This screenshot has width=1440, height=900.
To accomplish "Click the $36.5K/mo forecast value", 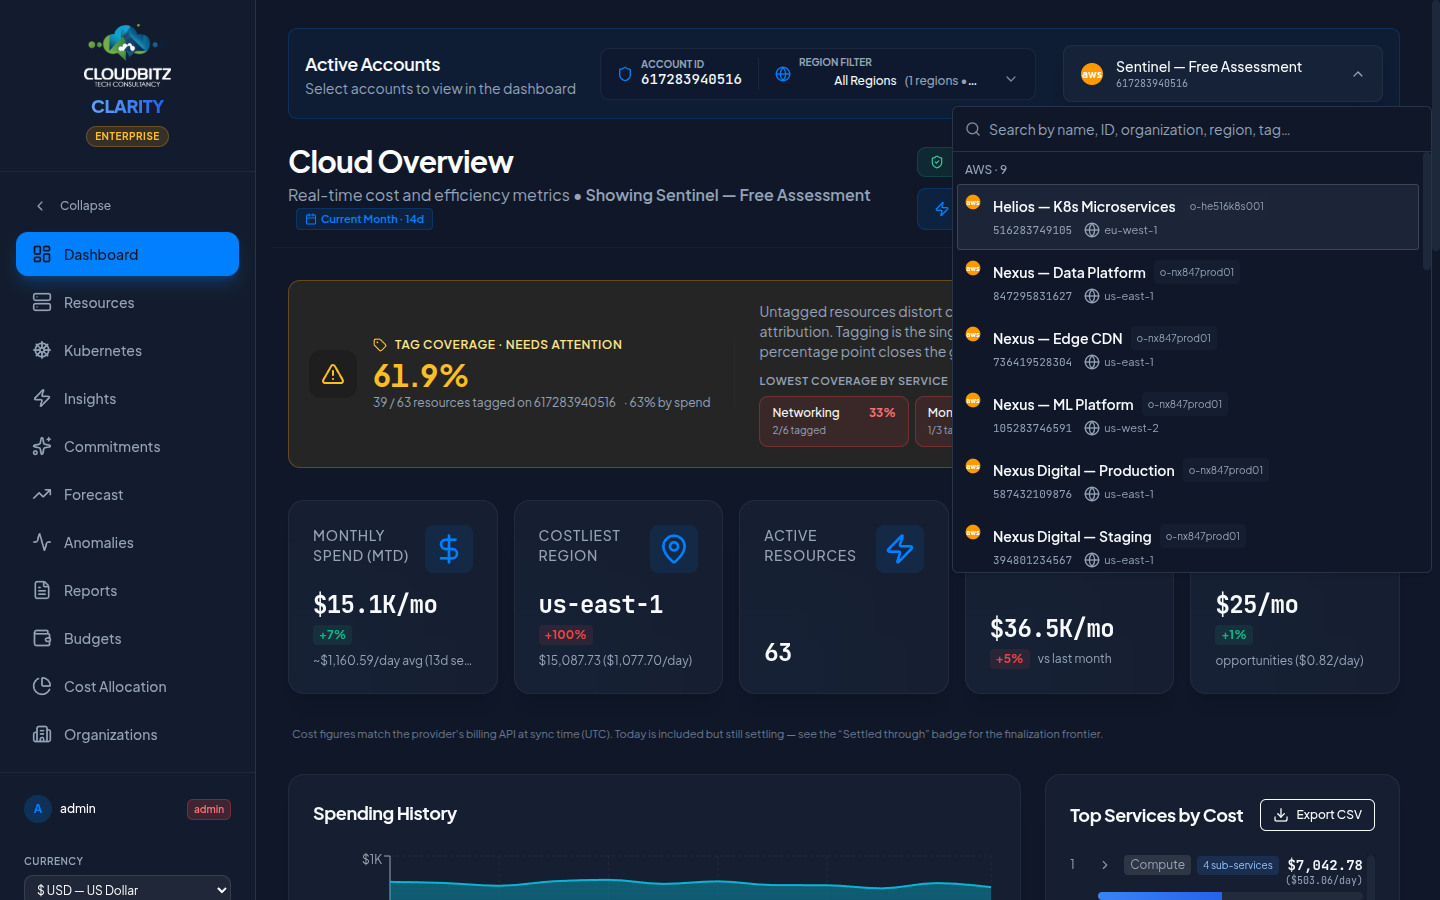I will (x=1052, y=628).
